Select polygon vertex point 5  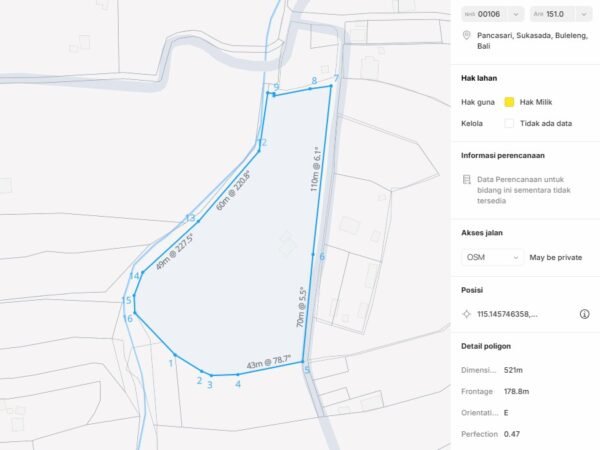tap(303, 362)
